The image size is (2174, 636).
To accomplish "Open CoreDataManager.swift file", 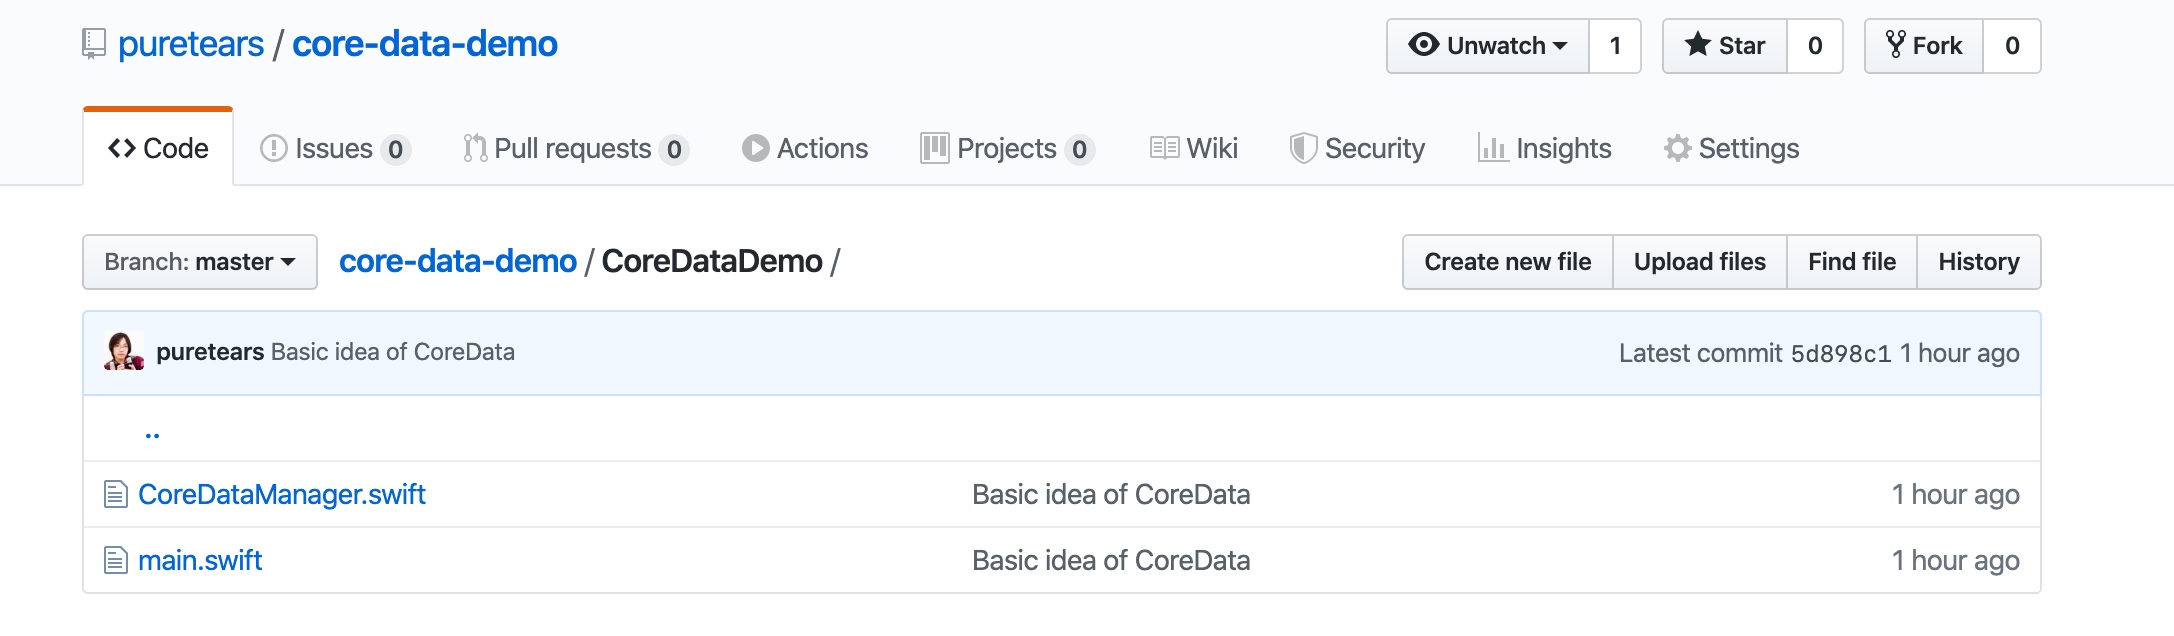I will coord(282,494).
